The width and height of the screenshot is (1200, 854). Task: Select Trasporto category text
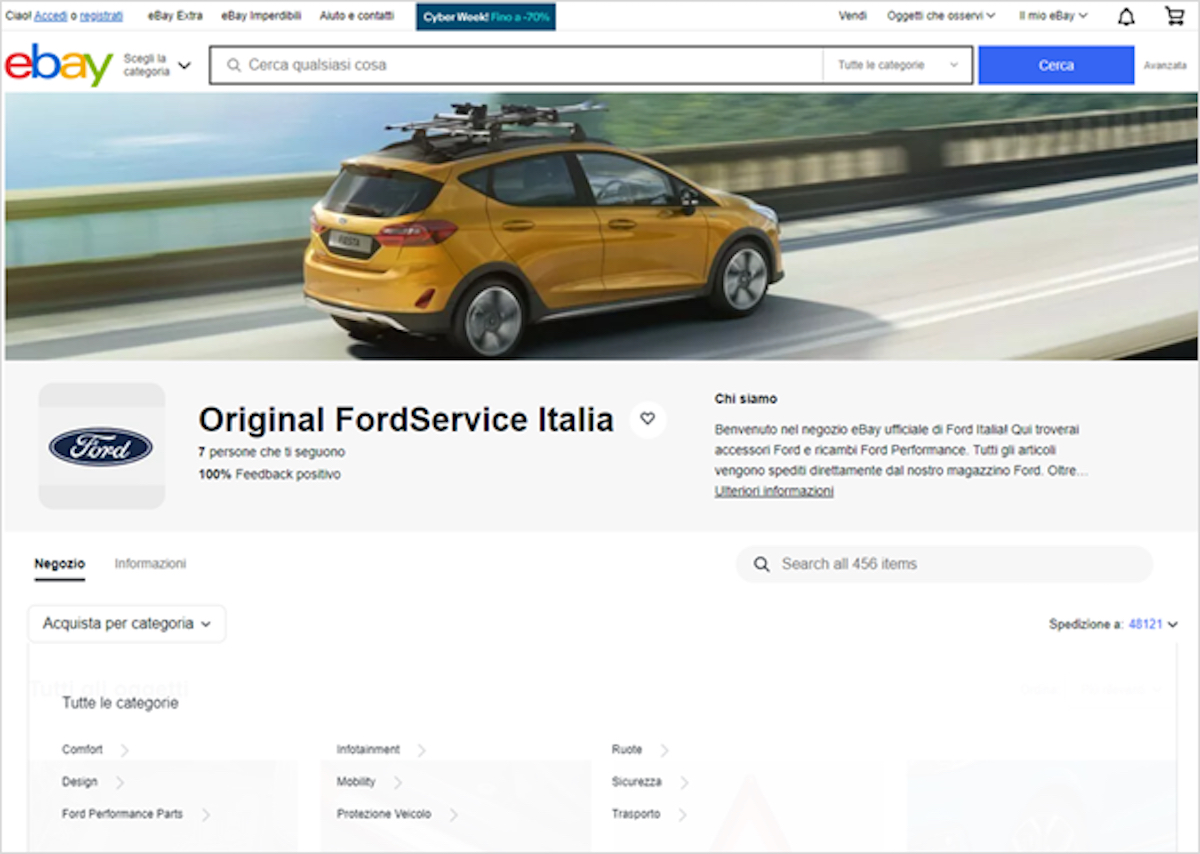pyautogui.click(x=636, y=814)
